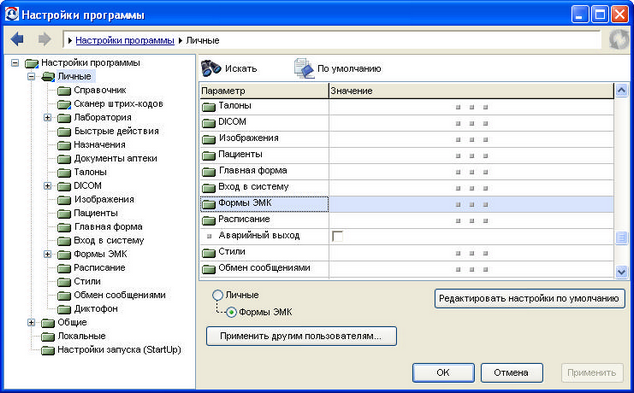Click the 'Отмена' button
Image resolution: width=634 pixels, height=393 pixels.
pos(511,372)
